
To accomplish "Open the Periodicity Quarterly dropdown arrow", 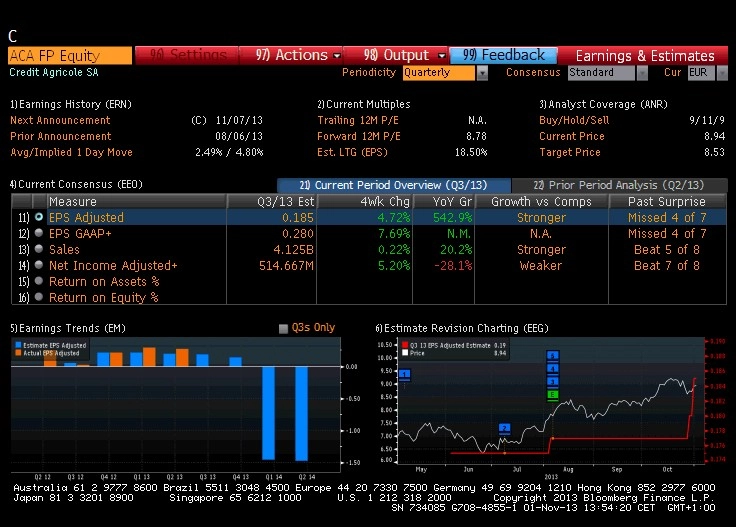I will (482, 73).
